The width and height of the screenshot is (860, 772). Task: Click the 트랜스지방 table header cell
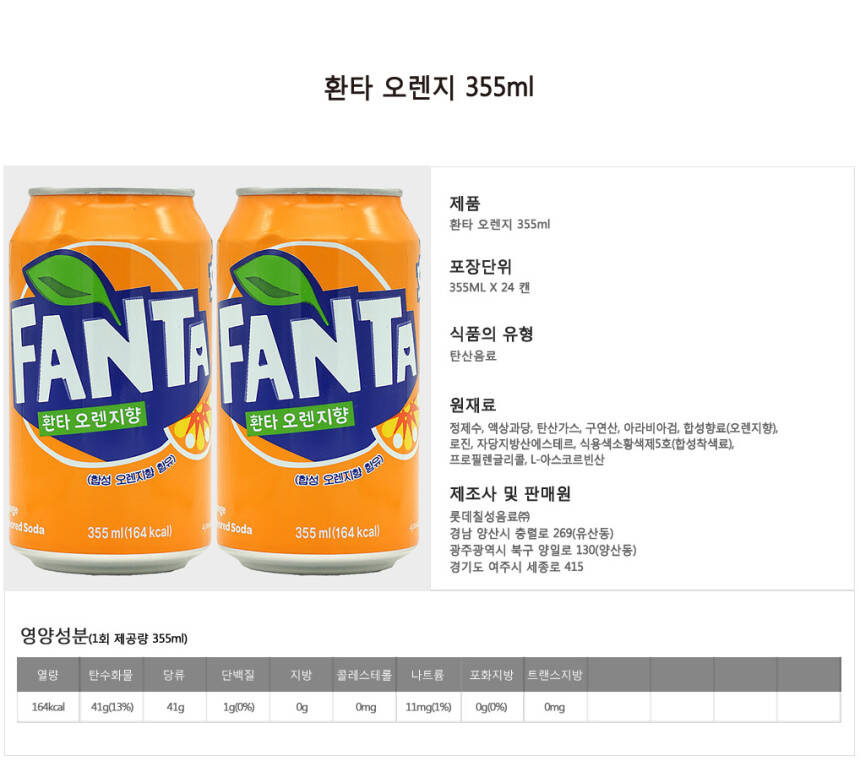(x=555, y=675)
